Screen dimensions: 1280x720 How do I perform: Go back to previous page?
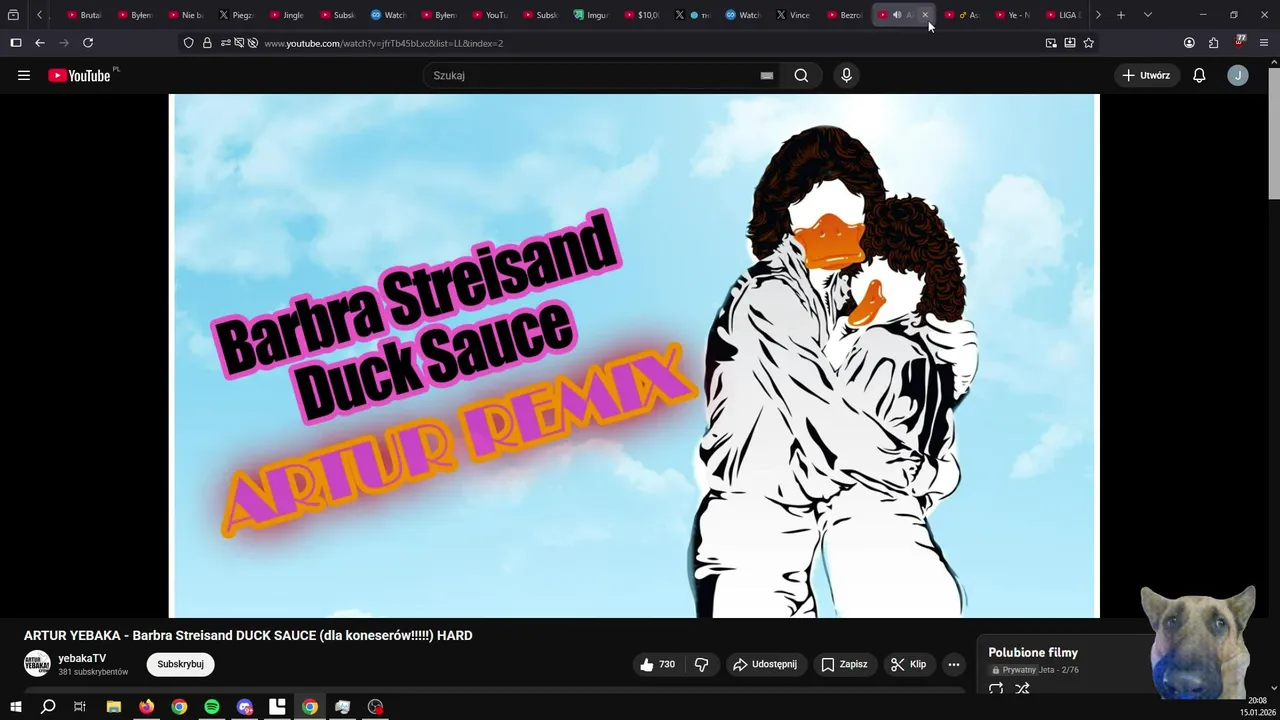40,43
